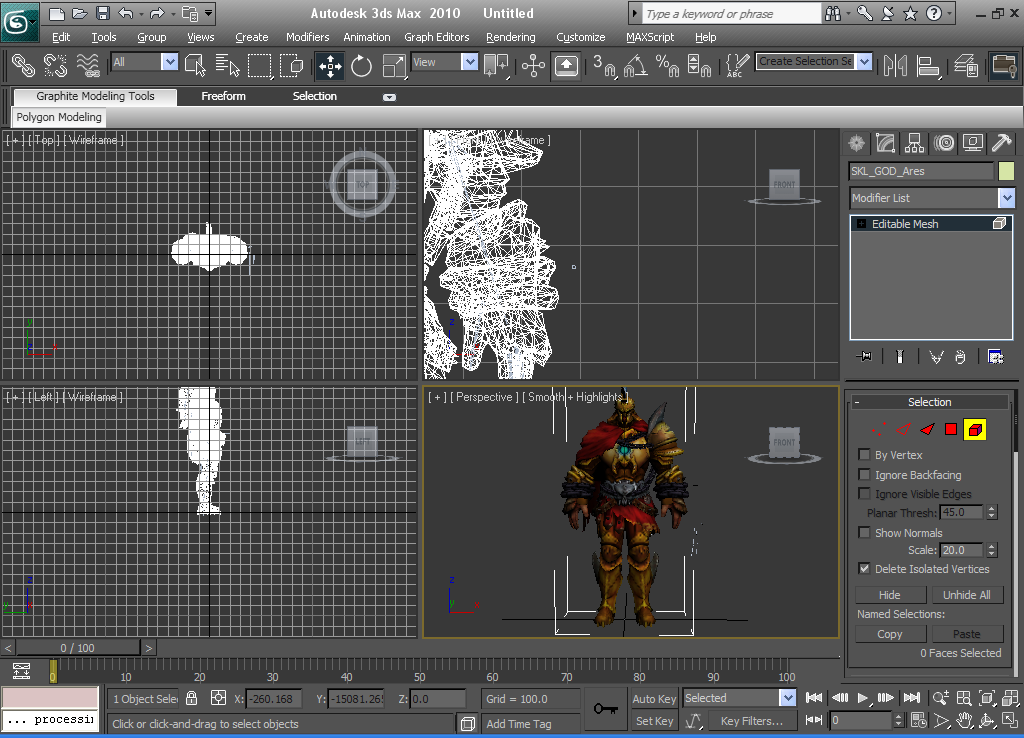Toggle Angle Snap
The image size is (1024, 738).
635,65
